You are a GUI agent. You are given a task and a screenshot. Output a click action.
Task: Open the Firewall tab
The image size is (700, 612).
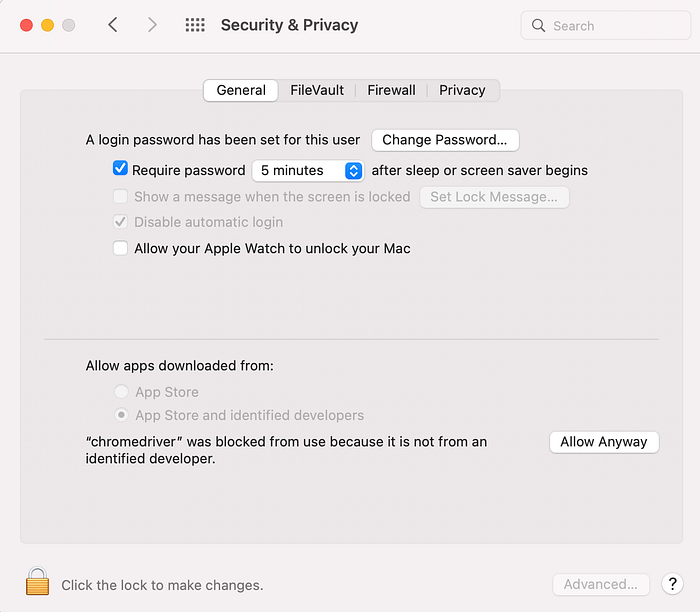391,90
